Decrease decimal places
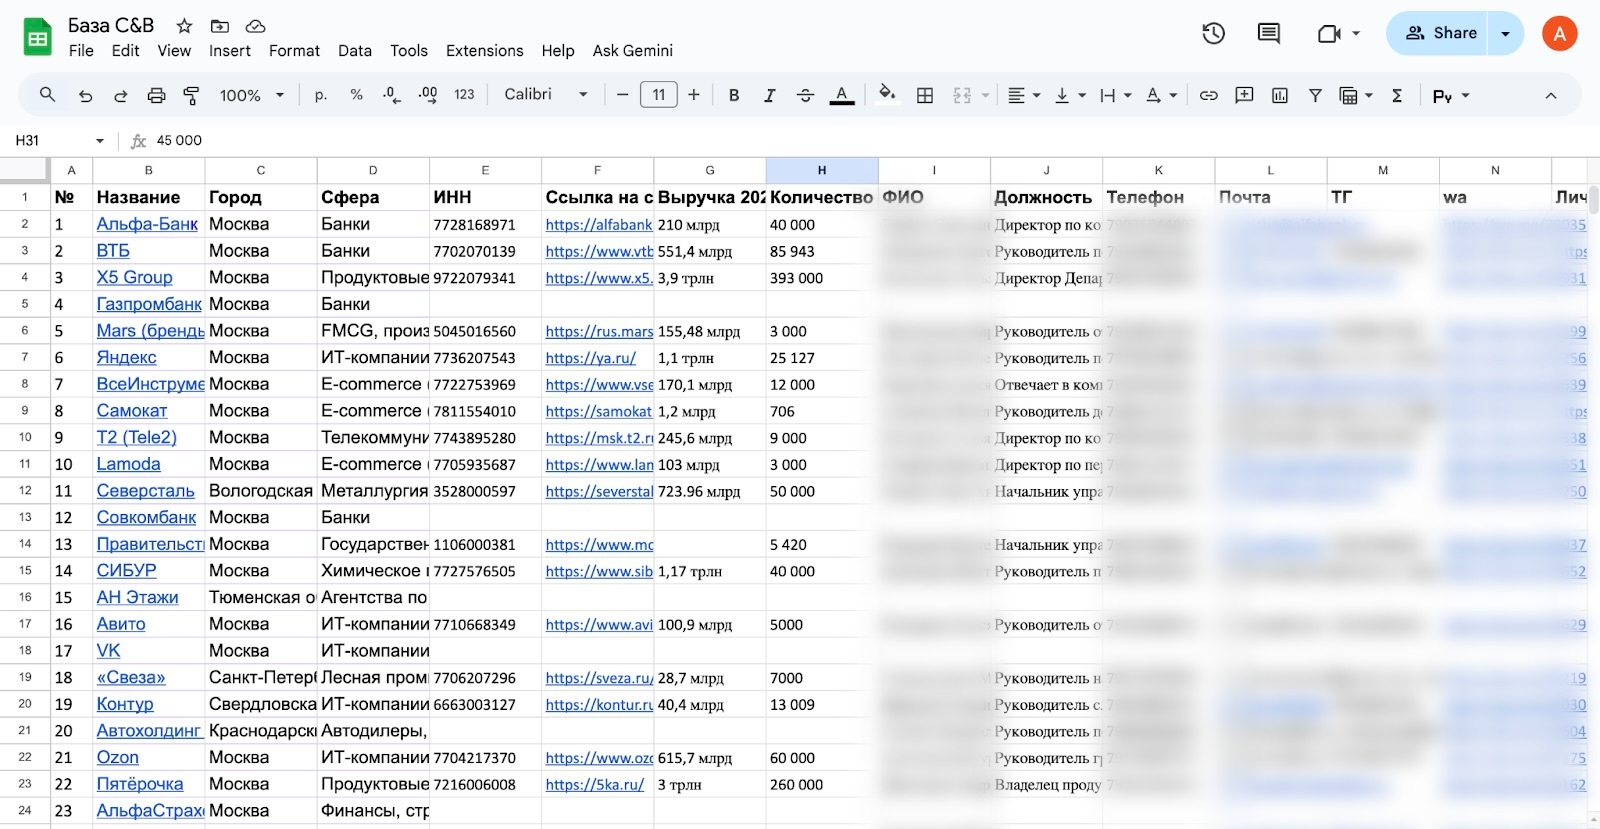This screenshot has height=829, width=1600. click(392, 95)
